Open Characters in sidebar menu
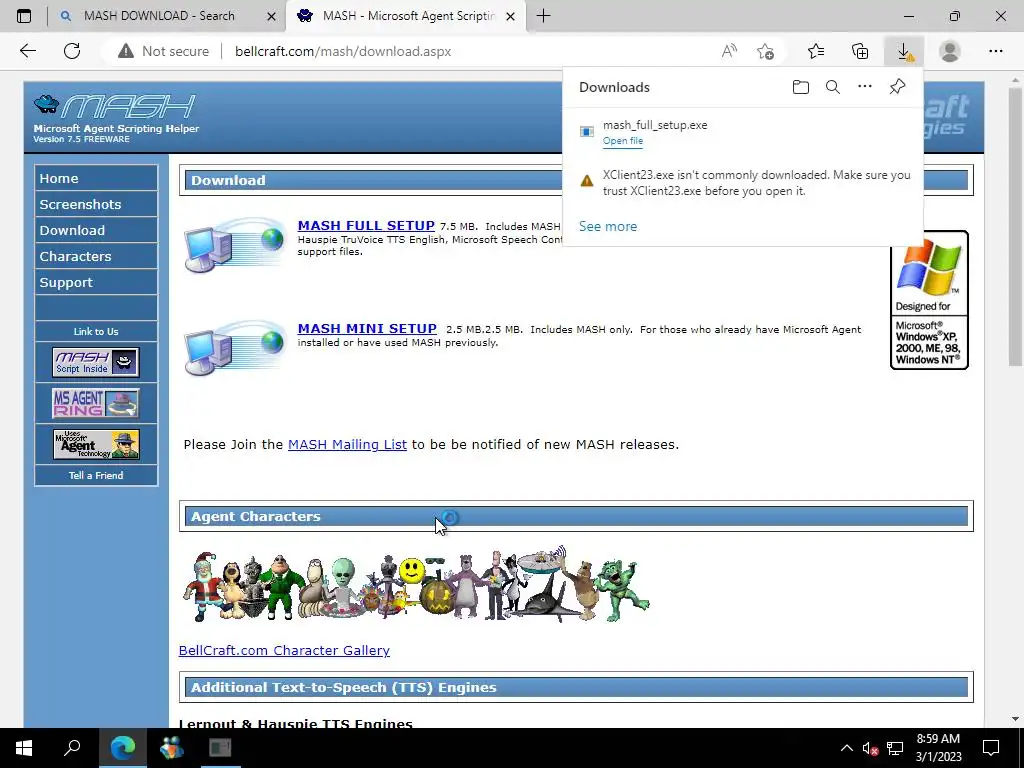The image size is (1024, 768). pyautogui.click(x=96, y=257)
